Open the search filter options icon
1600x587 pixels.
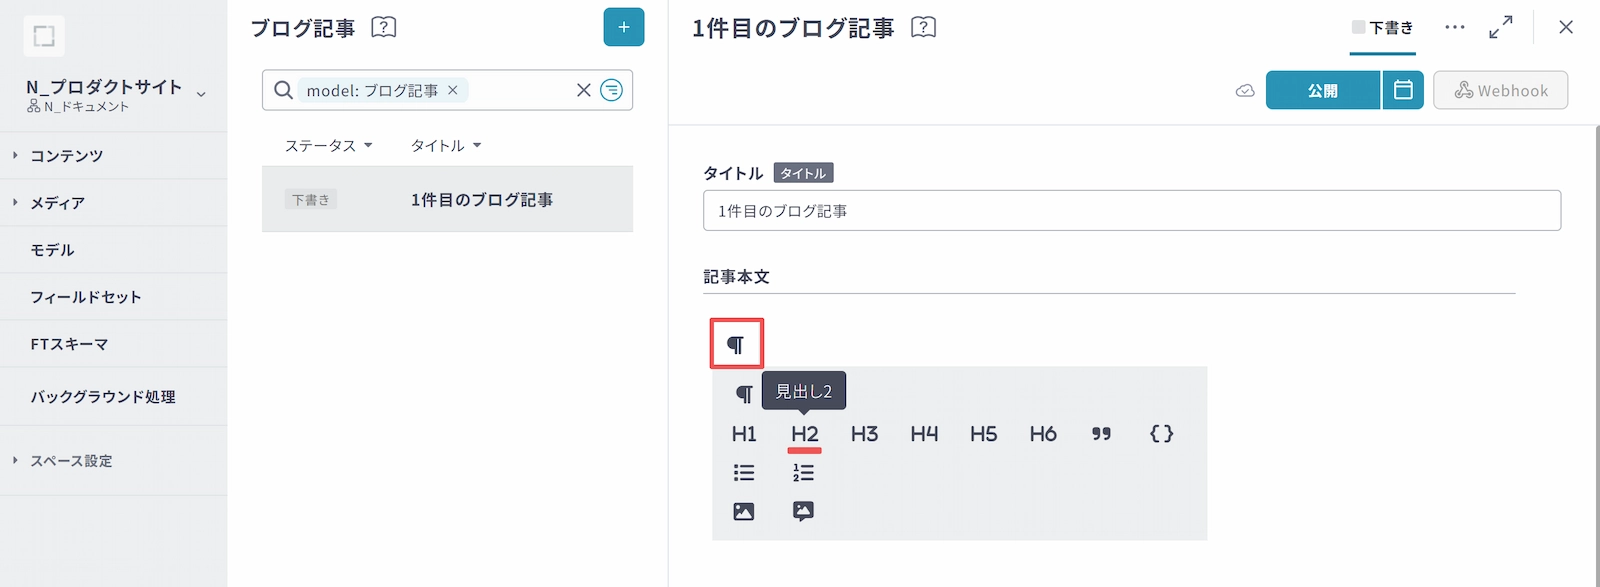coord(611,90)
